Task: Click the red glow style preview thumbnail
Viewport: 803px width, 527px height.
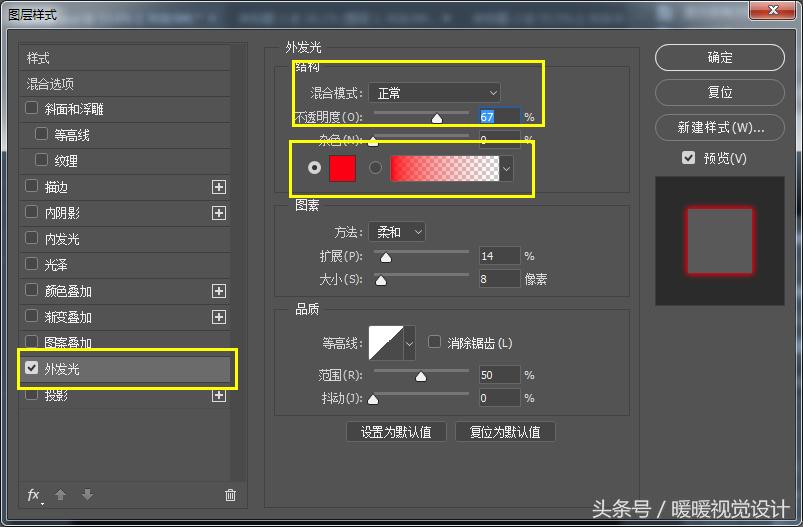Action: 720,241
